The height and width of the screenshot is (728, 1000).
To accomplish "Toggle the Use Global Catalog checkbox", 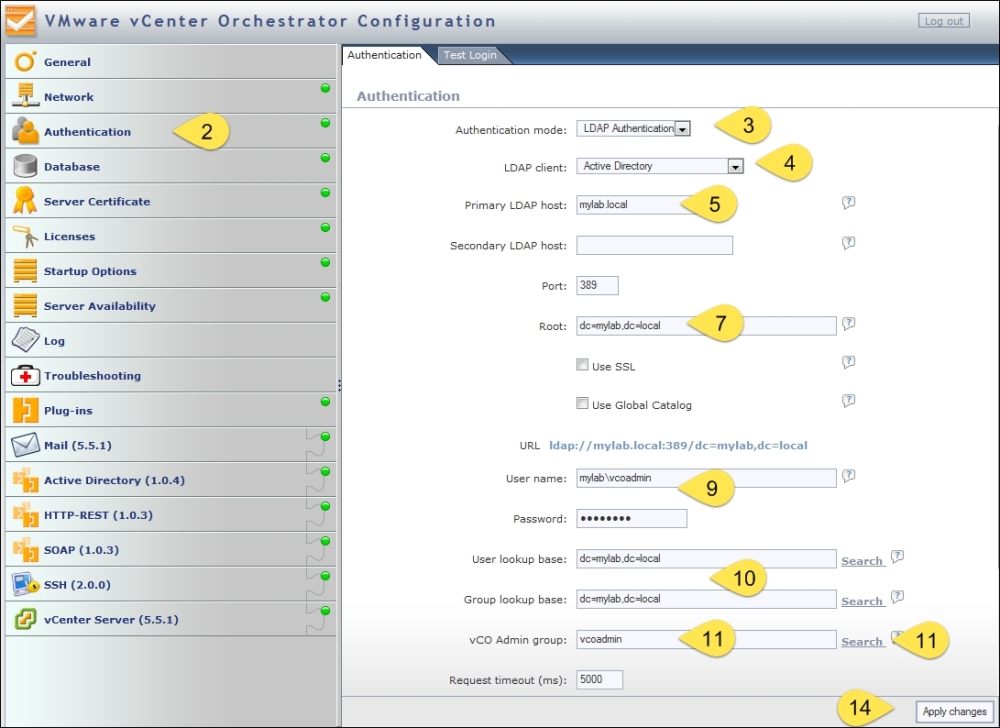I will coord(582,403).
